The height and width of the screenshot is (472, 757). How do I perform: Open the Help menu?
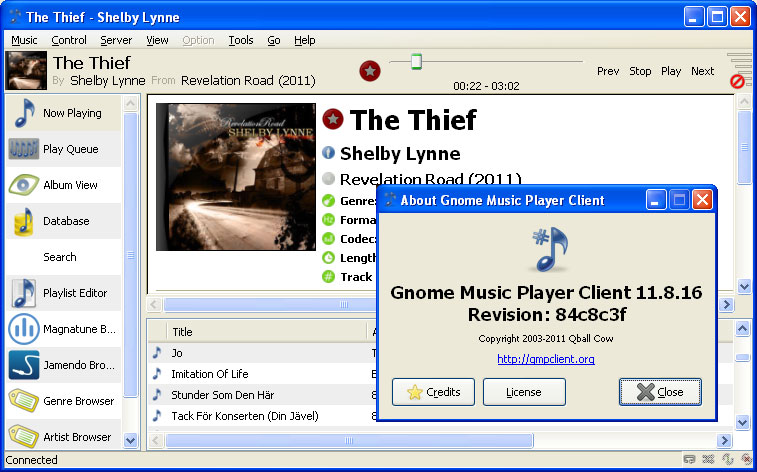[x=305, y=40]
